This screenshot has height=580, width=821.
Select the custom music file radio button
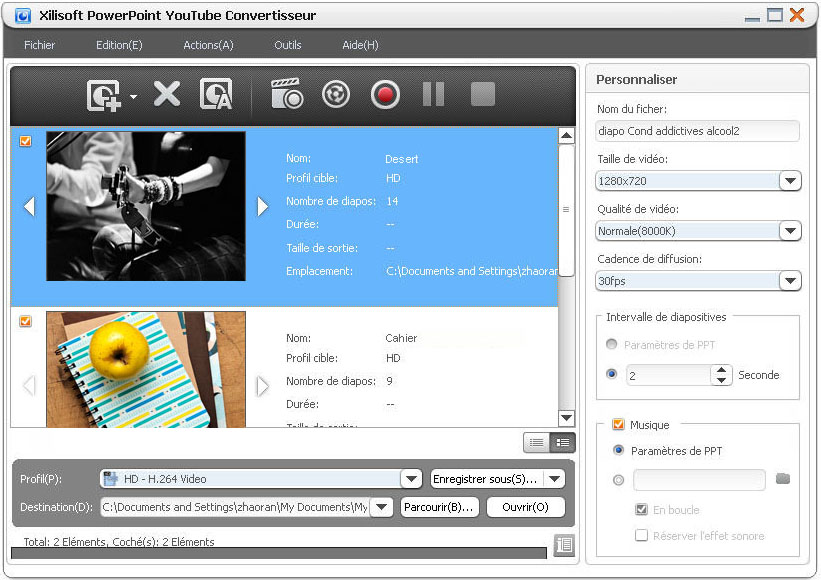618,479
